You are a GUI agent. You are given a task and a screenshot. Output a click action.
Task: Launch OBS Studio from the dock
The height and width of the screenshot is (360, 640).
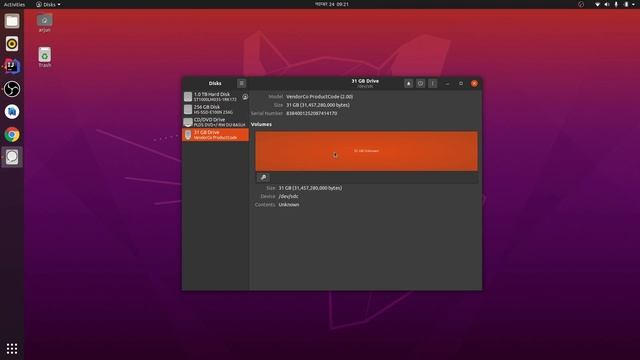click(12, 89)
